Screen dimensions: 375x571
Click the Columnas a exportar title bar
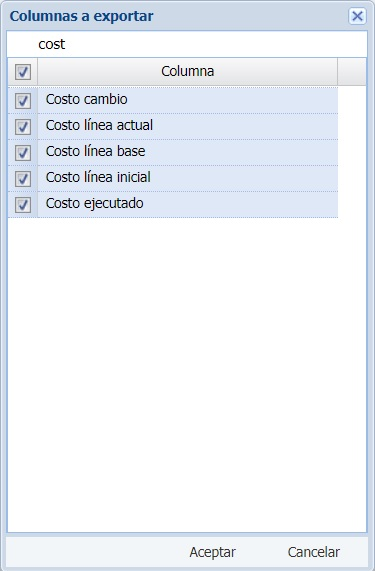tap(175, 16)
